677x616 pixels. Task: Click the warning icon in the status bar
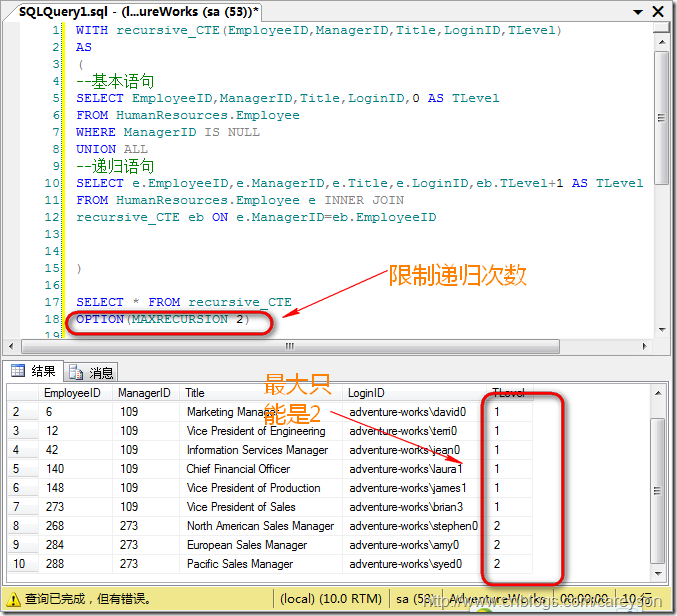coord(13,599)
